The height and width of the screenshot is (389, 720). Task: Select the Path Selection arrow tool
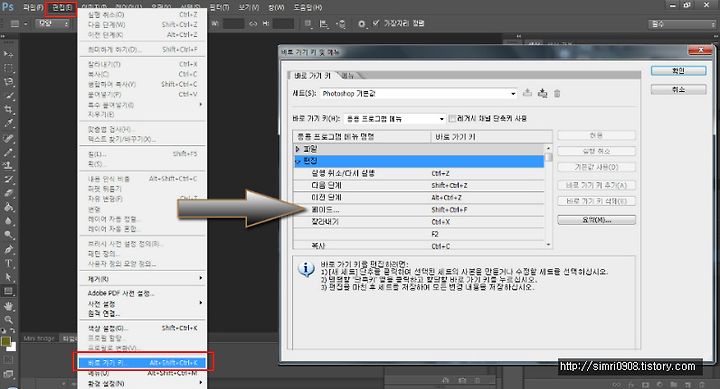8,277
